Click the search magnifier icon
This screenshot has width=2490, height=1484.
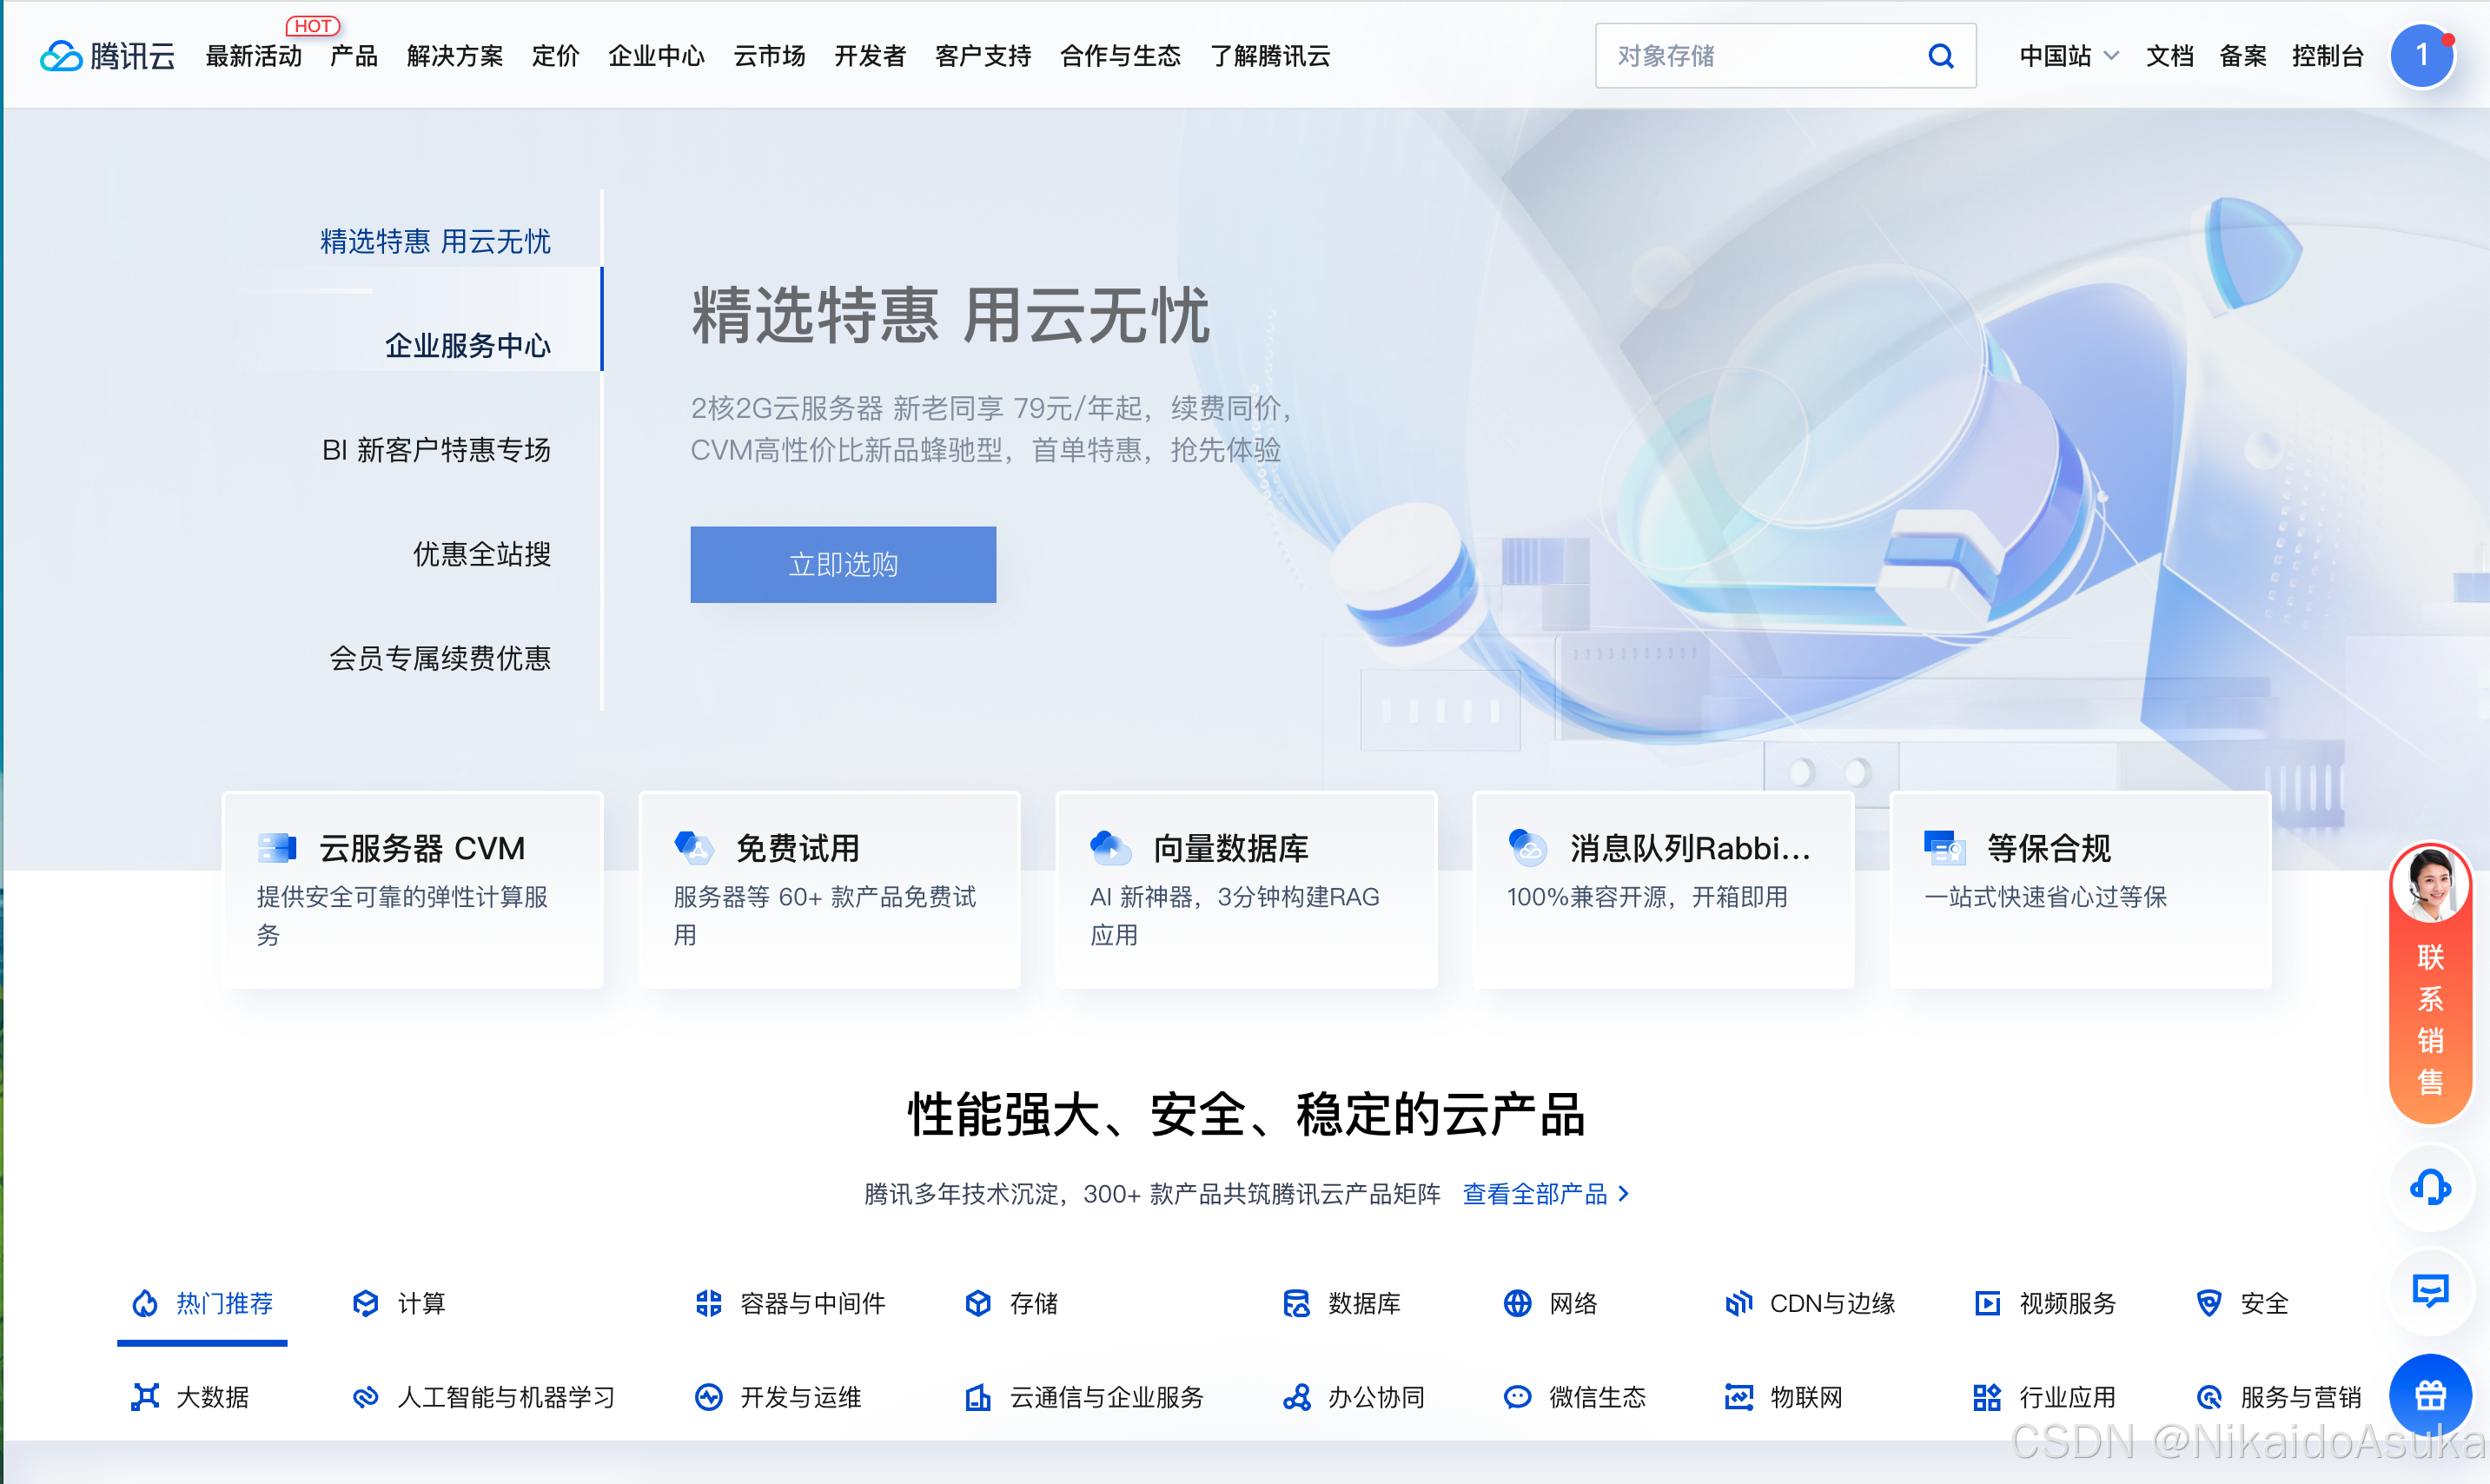coord(1940,56)
